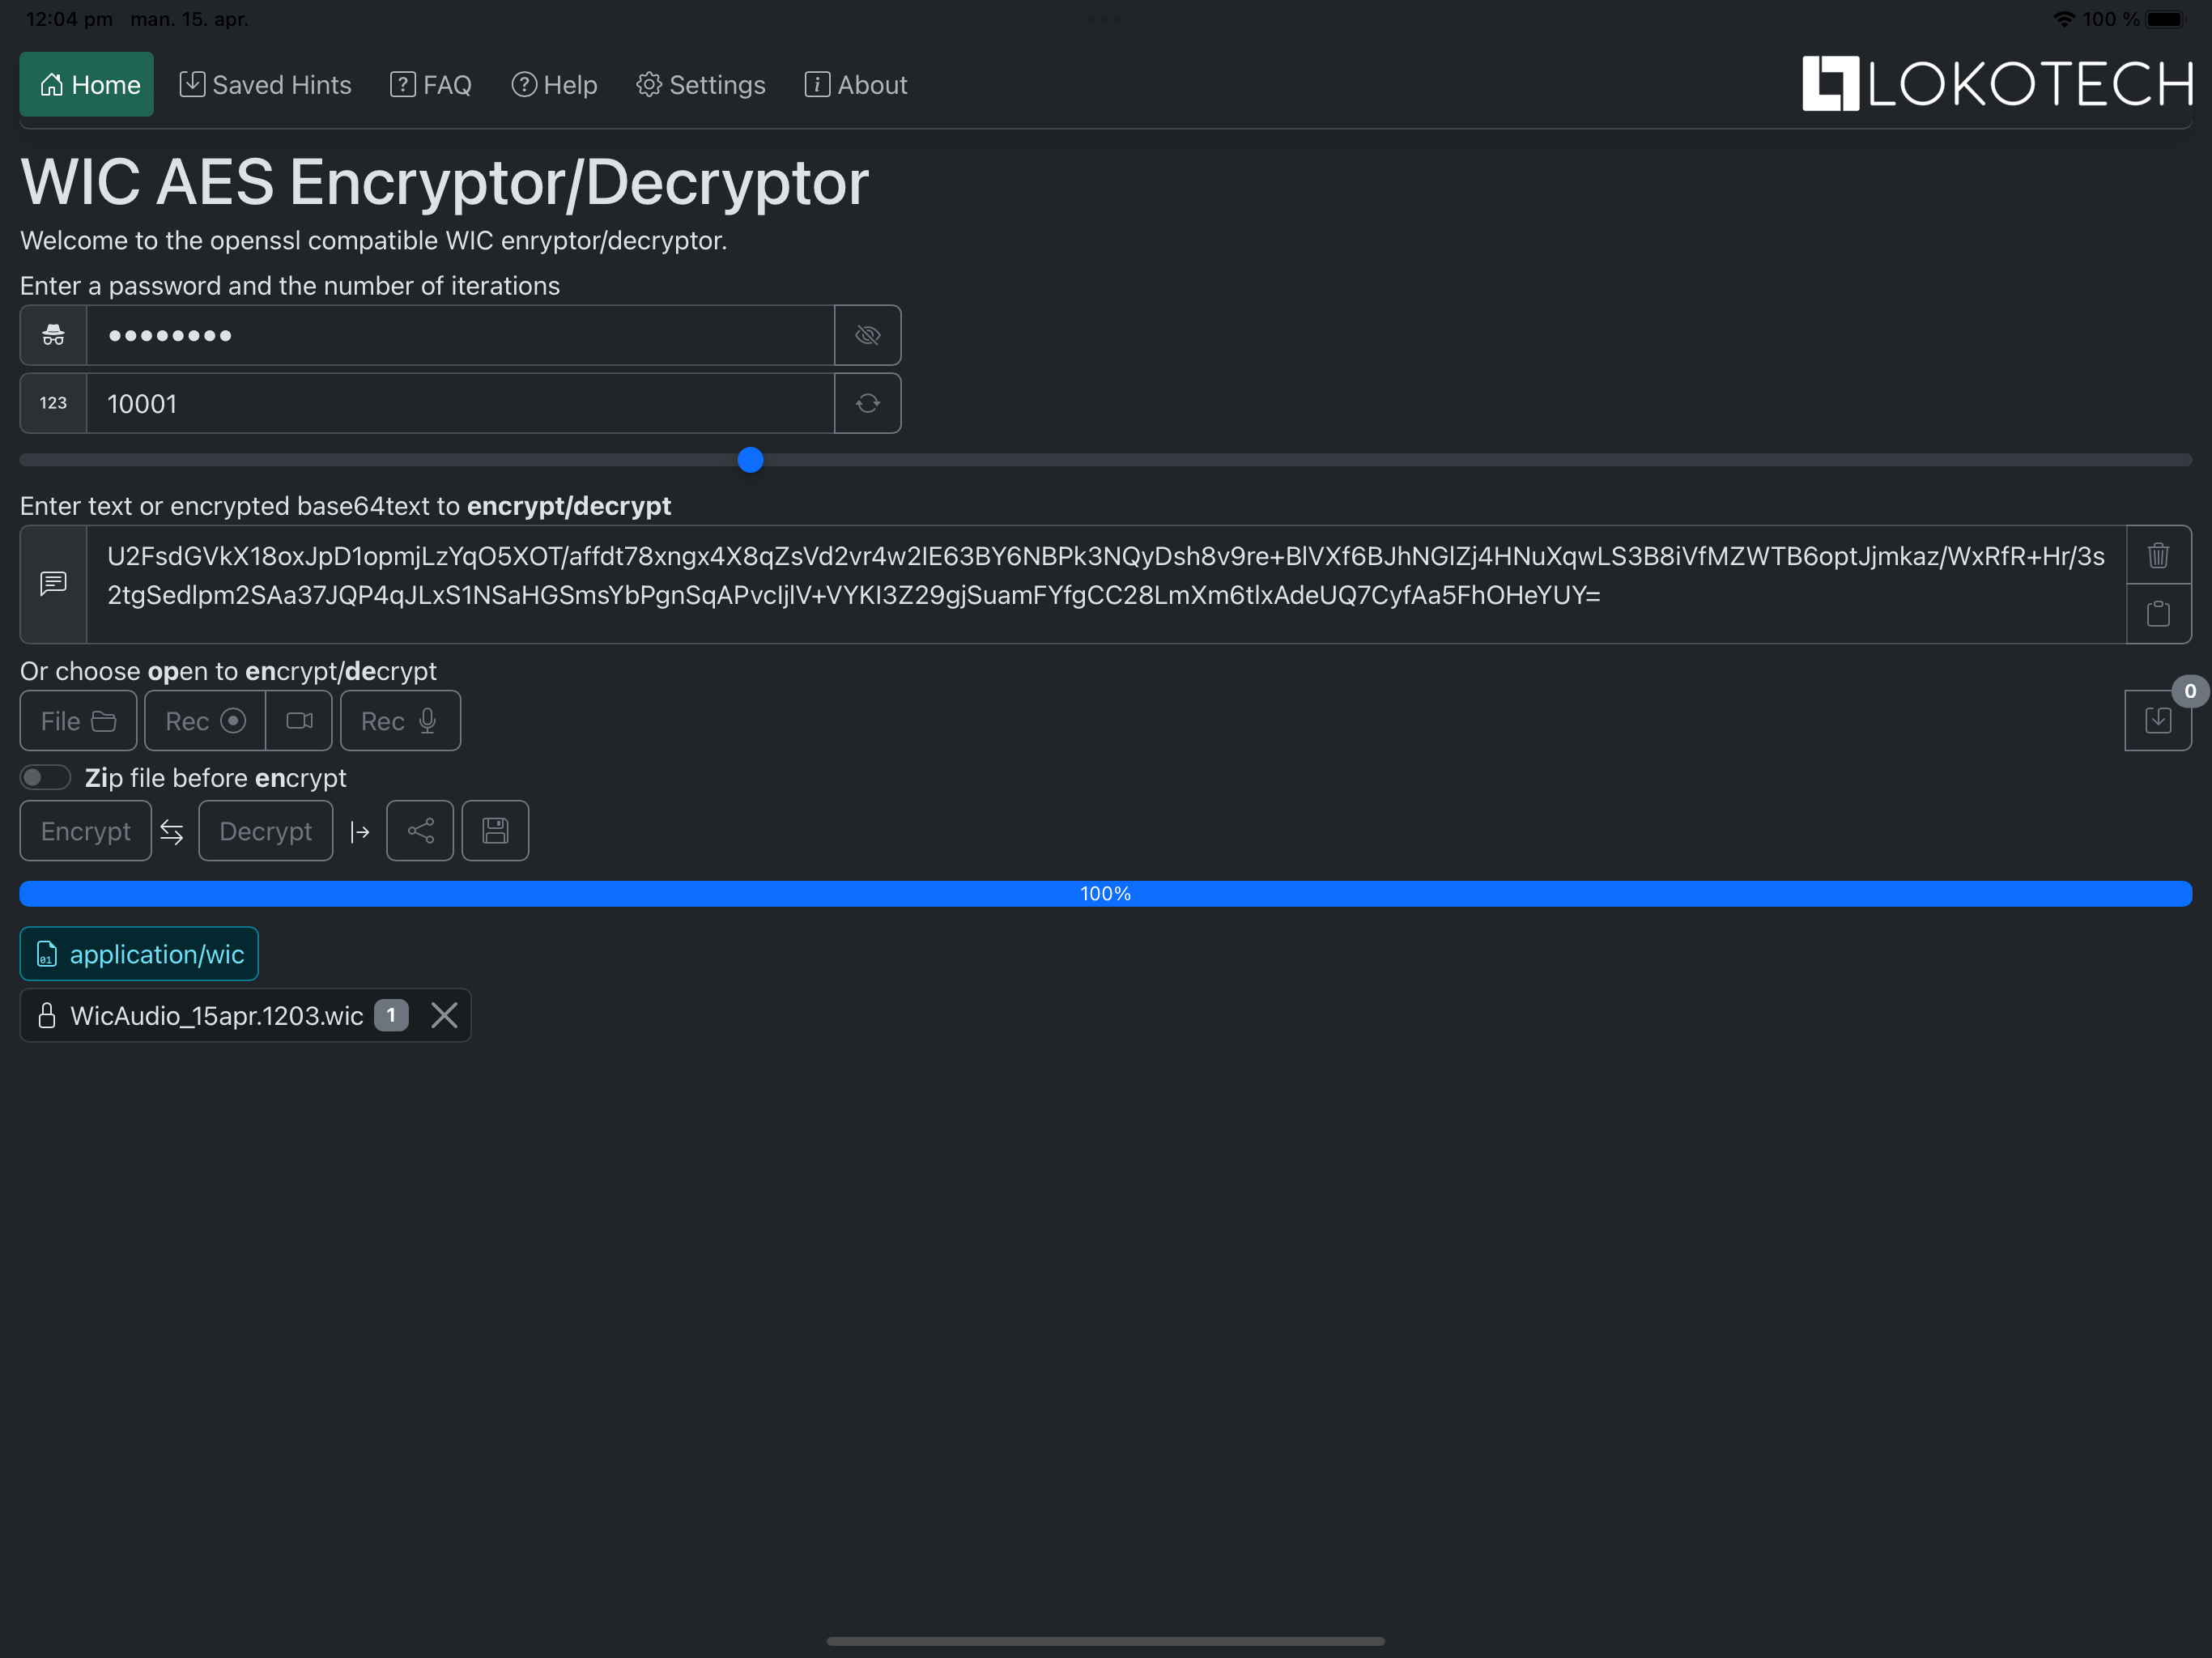Open the Home tab
Image resolution: width=2212 pixels, height=1658 pixels.
tap(87, 84)
